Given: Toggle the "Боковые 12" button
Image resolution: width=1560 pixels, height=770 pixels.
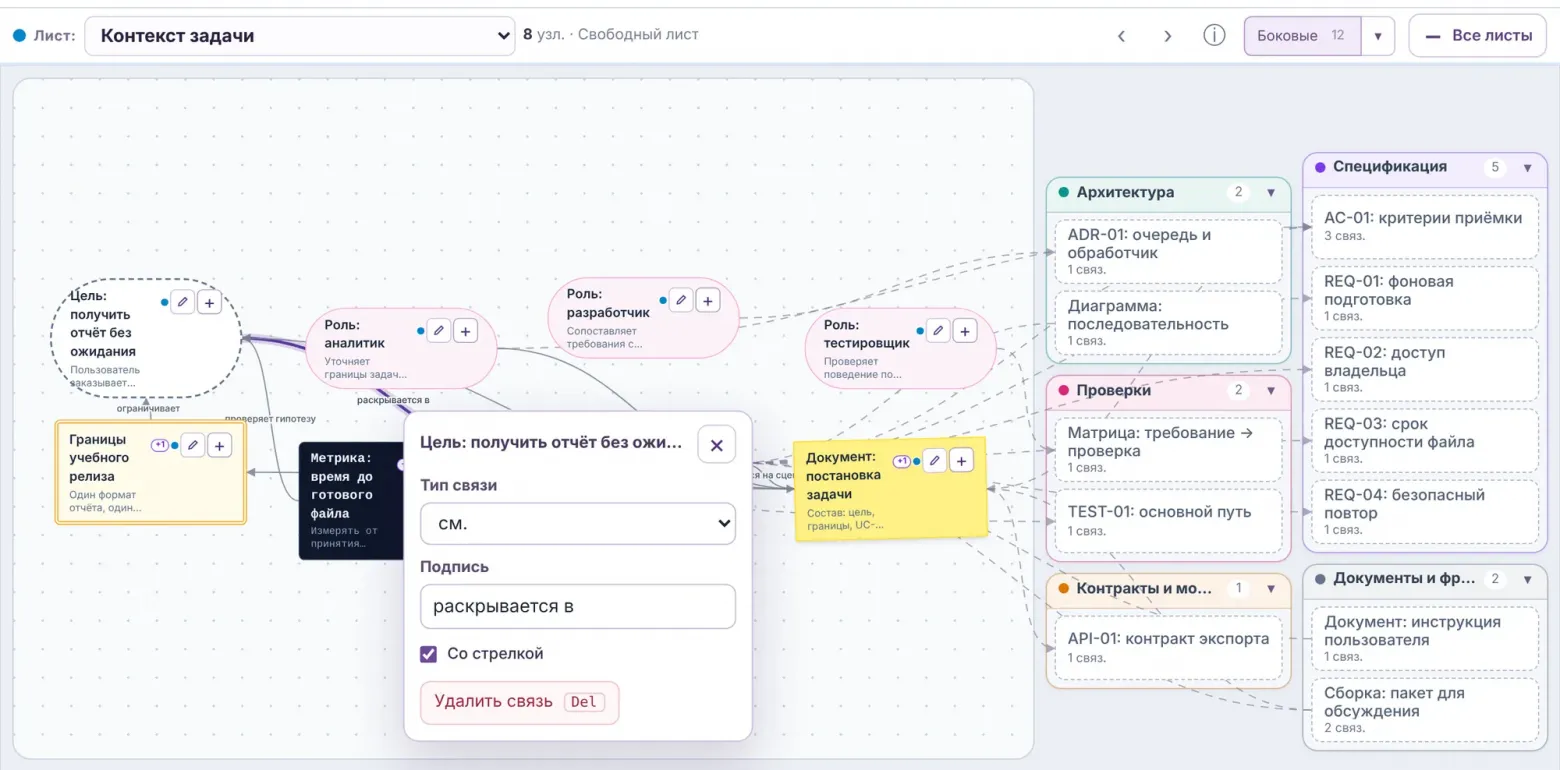Looking at the screenshot, I should (x=1301, y=36).
